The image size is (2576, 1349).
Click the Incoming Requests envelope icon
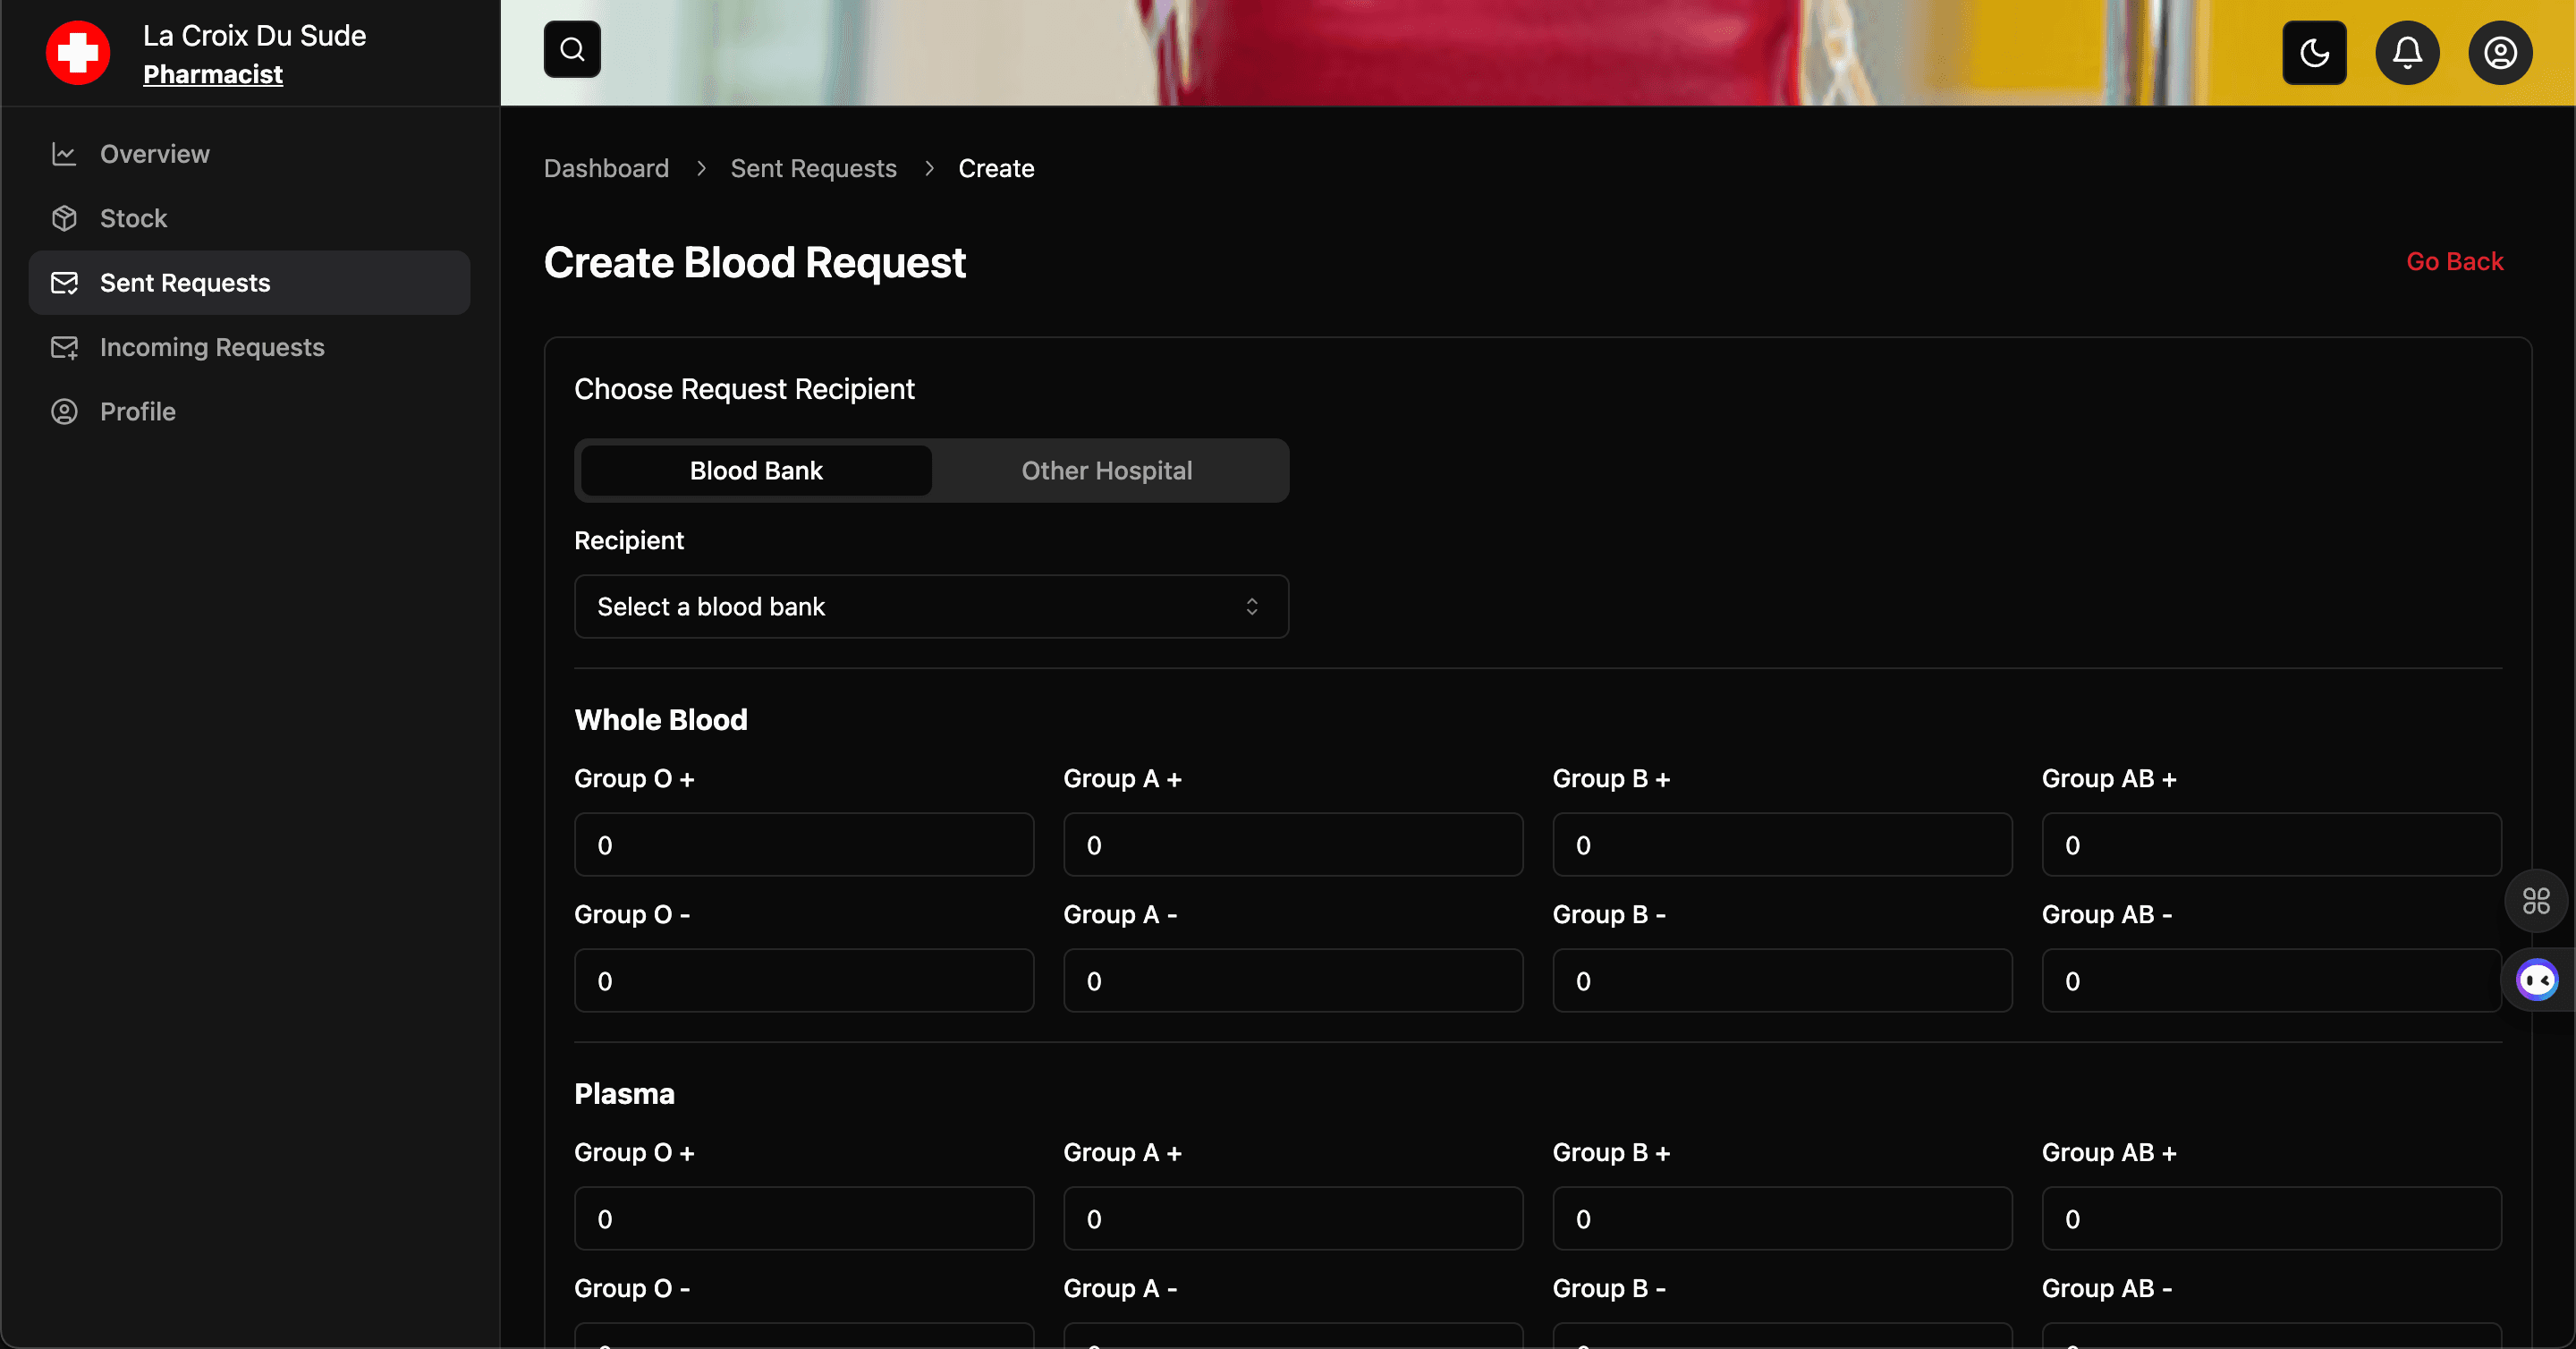[64, 347]
